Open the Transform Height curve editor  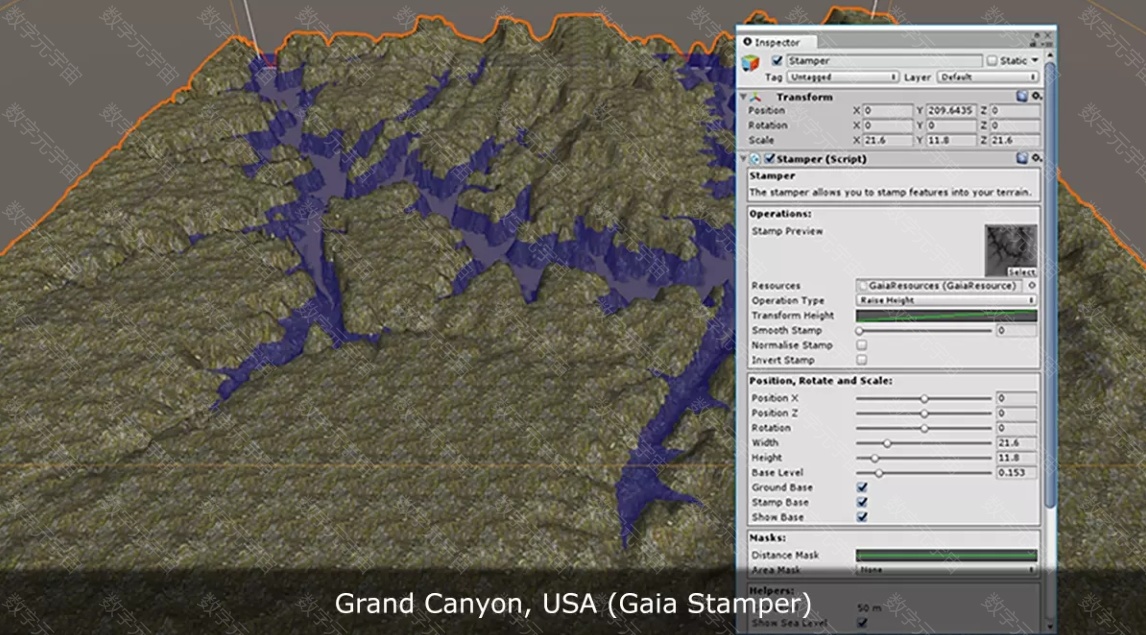(946, 316)
